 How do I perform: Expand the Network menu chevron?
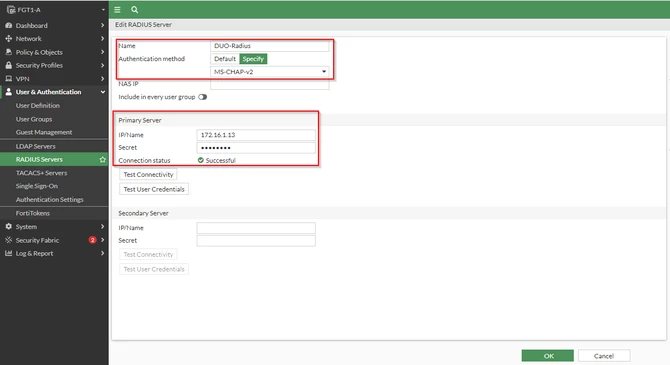pyautogui.click(x=103, y=38)
